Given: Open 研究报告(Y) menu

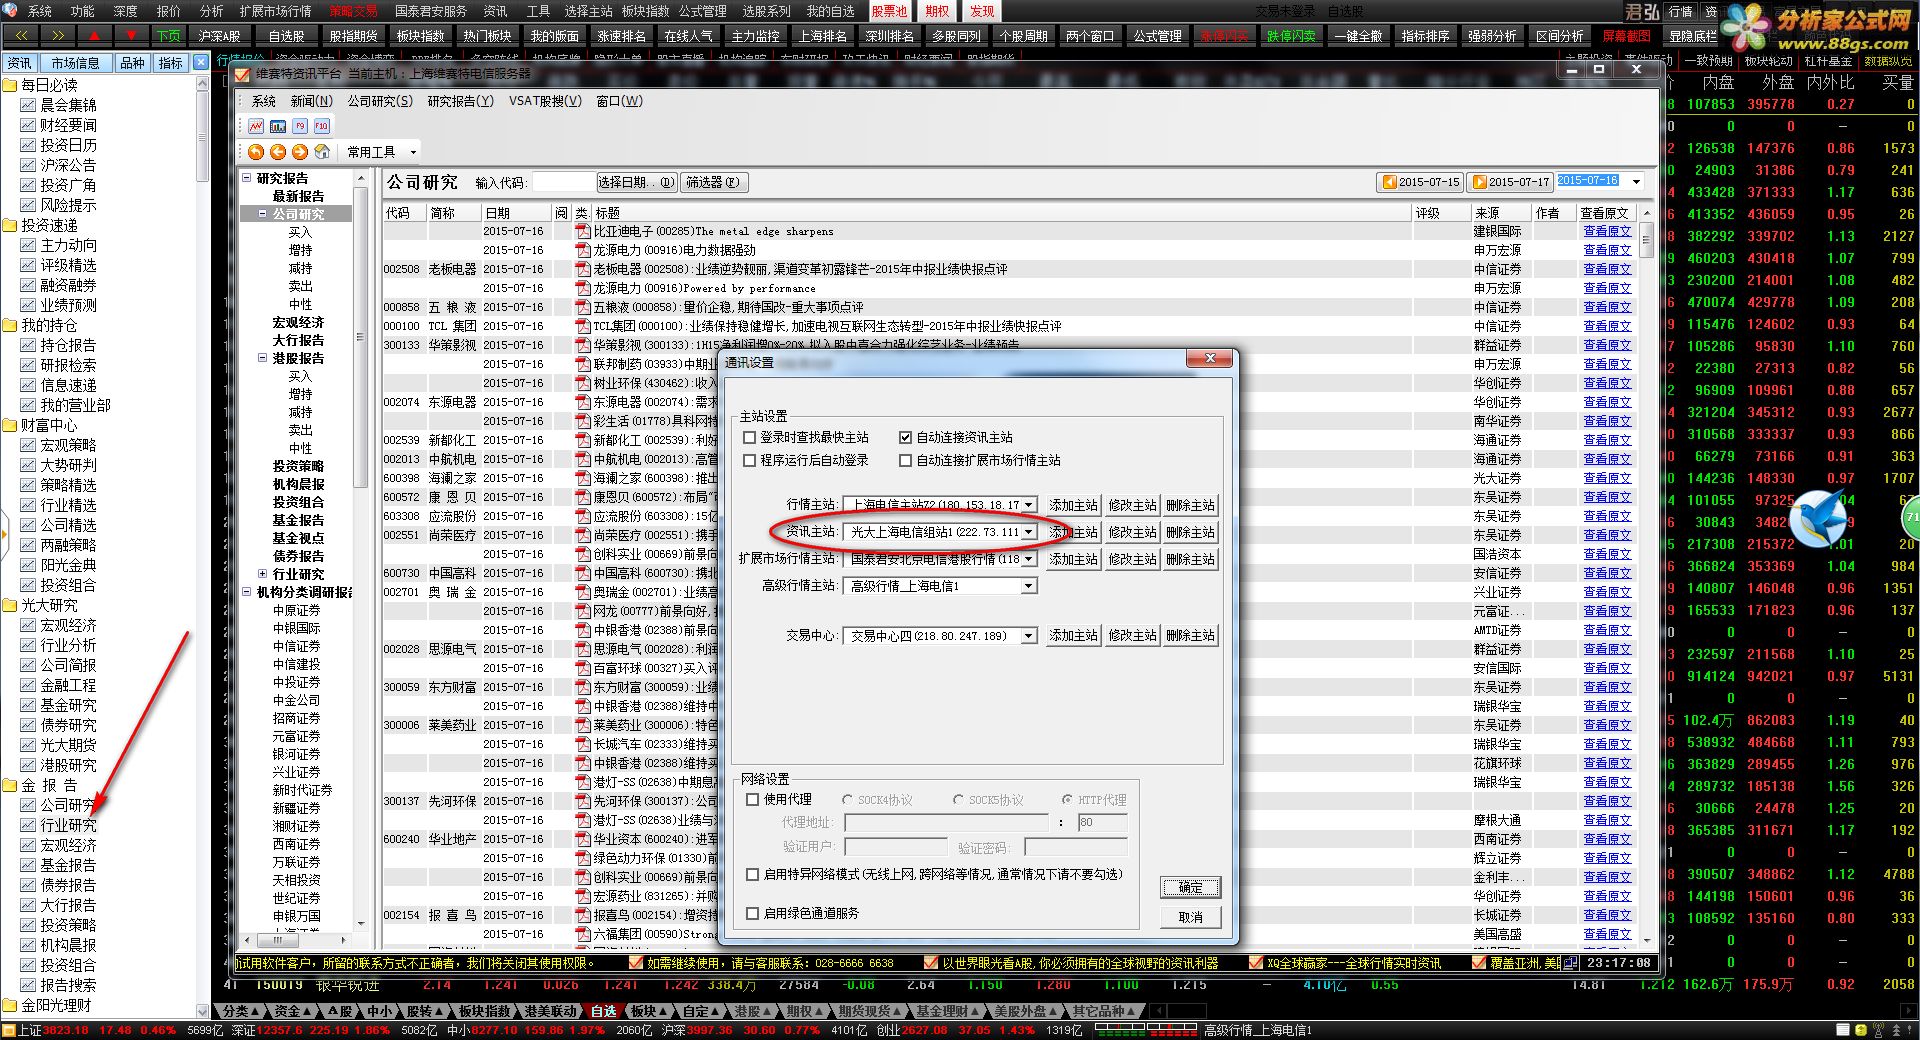Looking at the screenshot, I should click(460, 101).
